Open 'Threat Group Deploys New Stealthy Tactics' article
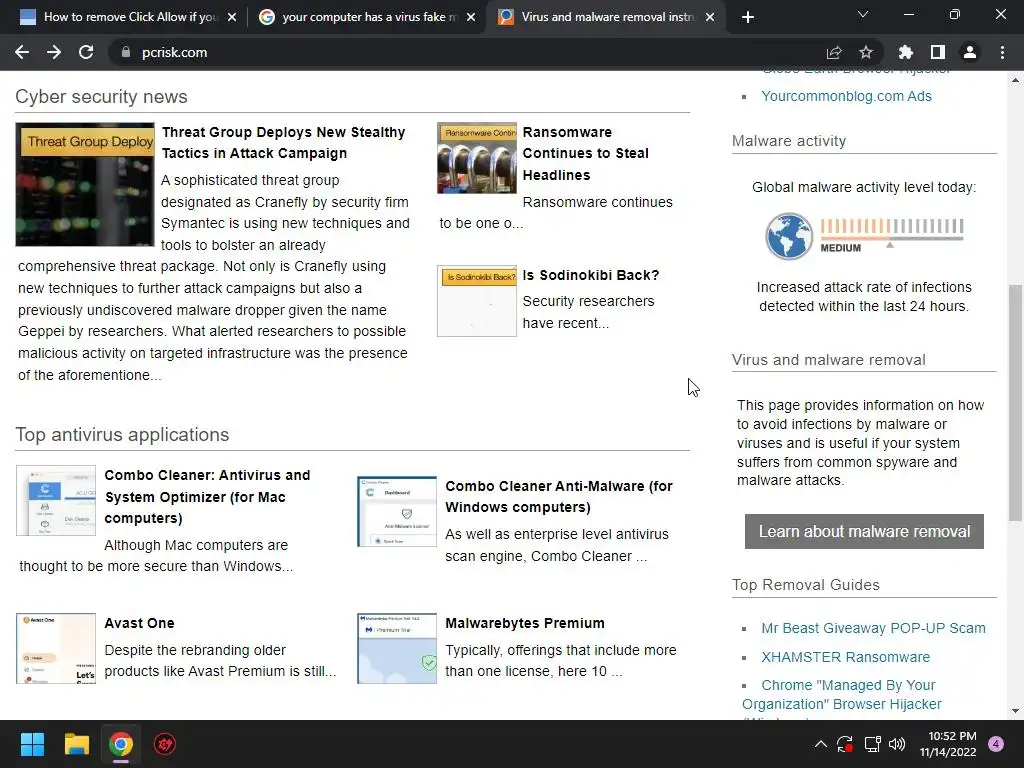The height and width of the screenshot is (768, 1024). tap(283, 142)
